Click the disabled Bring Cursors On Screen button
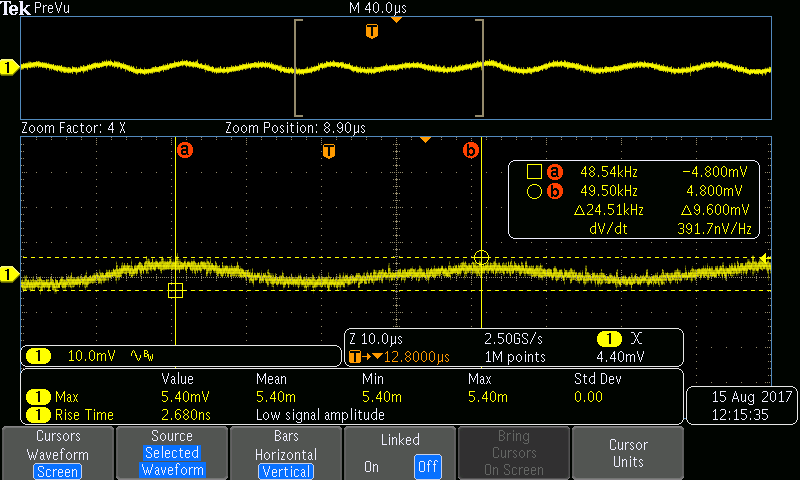Image resolution: width=800 pixels, height=480 pixels. [x=514, y=453]
